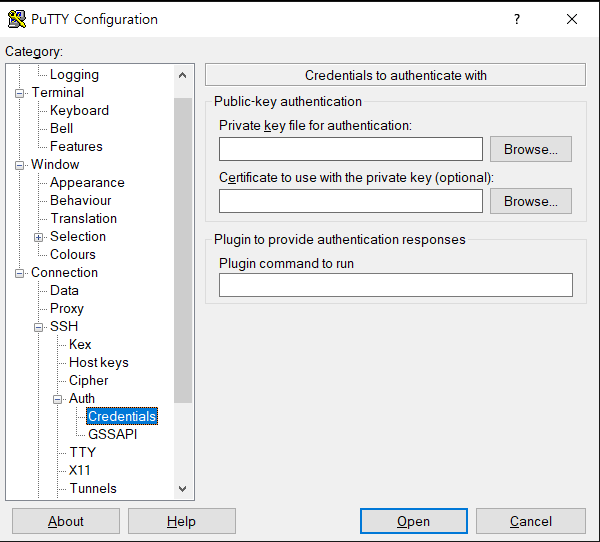Select the Translation category
The image size is (600, 542).
[x=83, y=218]
